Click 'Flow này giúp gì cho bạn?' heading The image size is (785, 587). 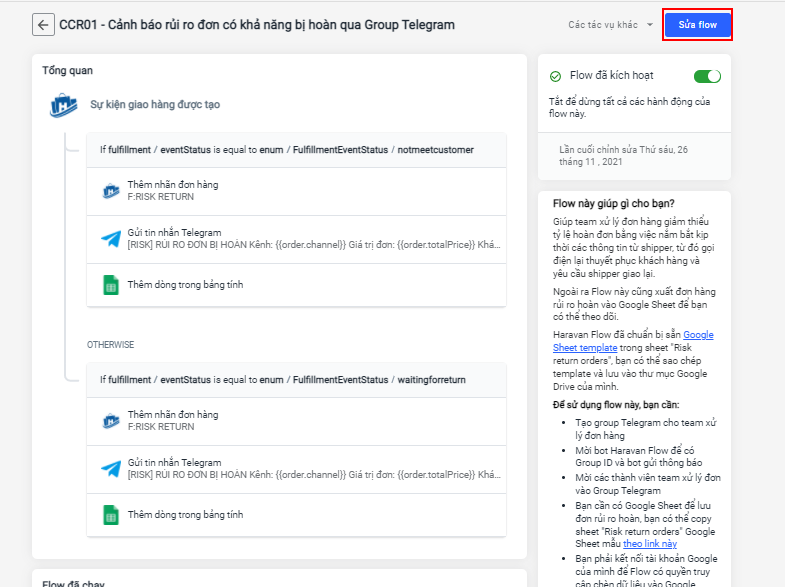click(x=613, y=203)
